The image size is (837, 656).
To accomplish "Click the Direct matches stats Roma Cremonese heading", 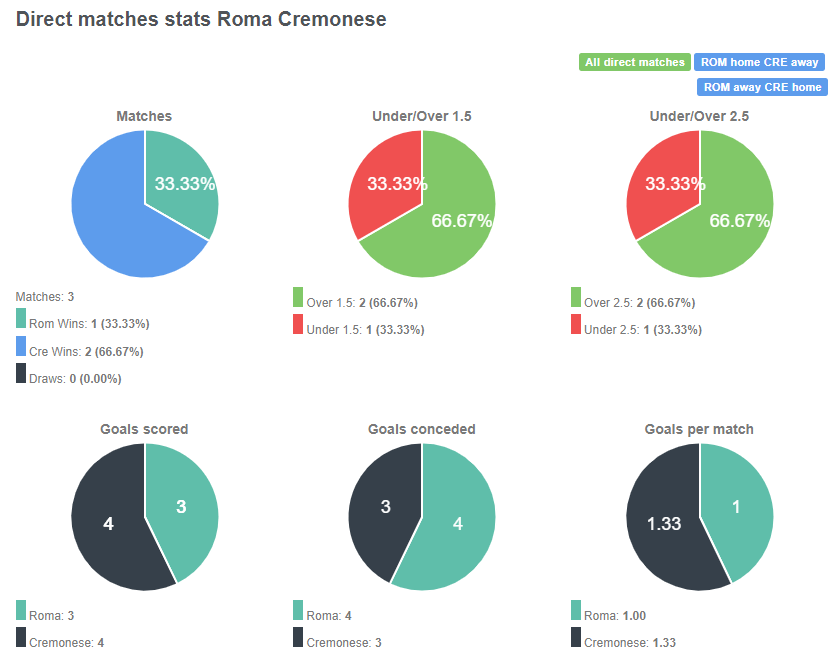I will coord(198,18).
